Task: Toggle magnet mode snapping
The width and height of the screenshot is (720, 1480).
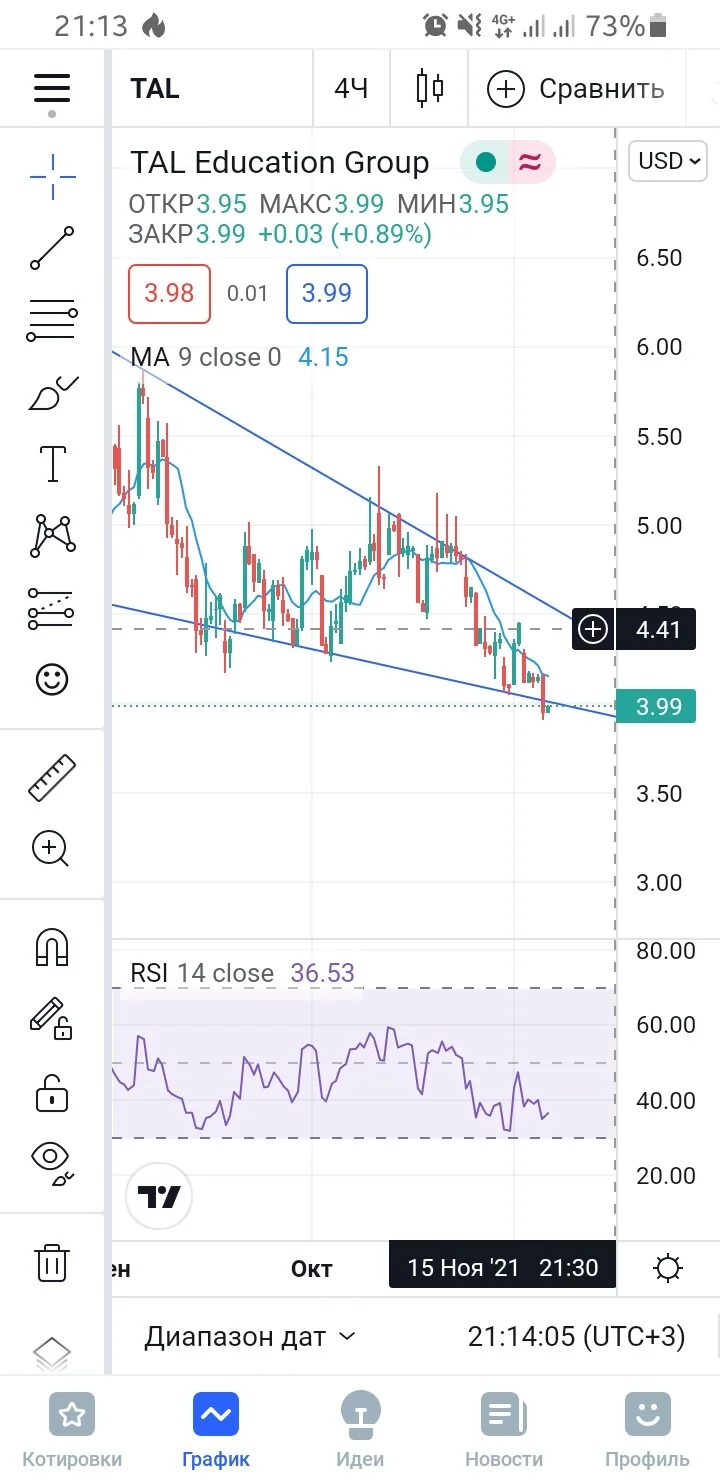Action: (52, 946)
